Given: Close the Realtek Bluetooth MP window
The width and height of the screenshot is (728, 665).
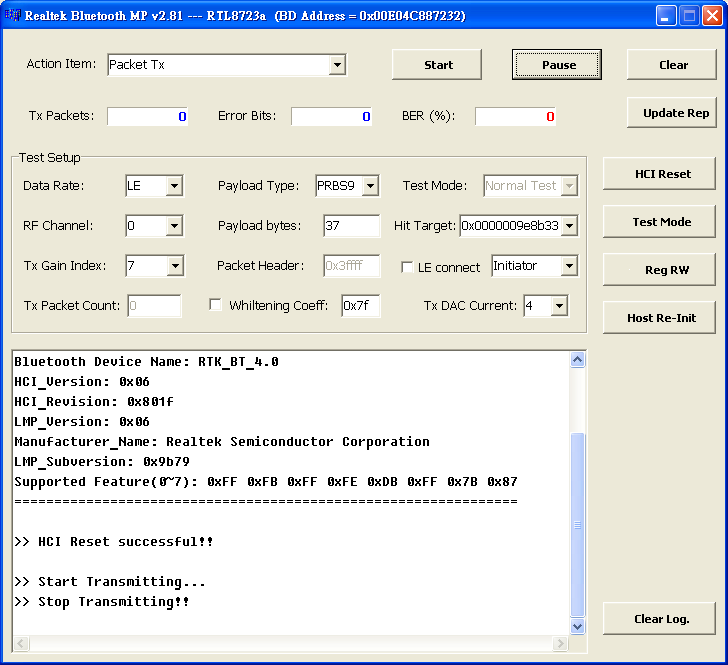Looking at the screenshot, I should [x=712, y=15].
